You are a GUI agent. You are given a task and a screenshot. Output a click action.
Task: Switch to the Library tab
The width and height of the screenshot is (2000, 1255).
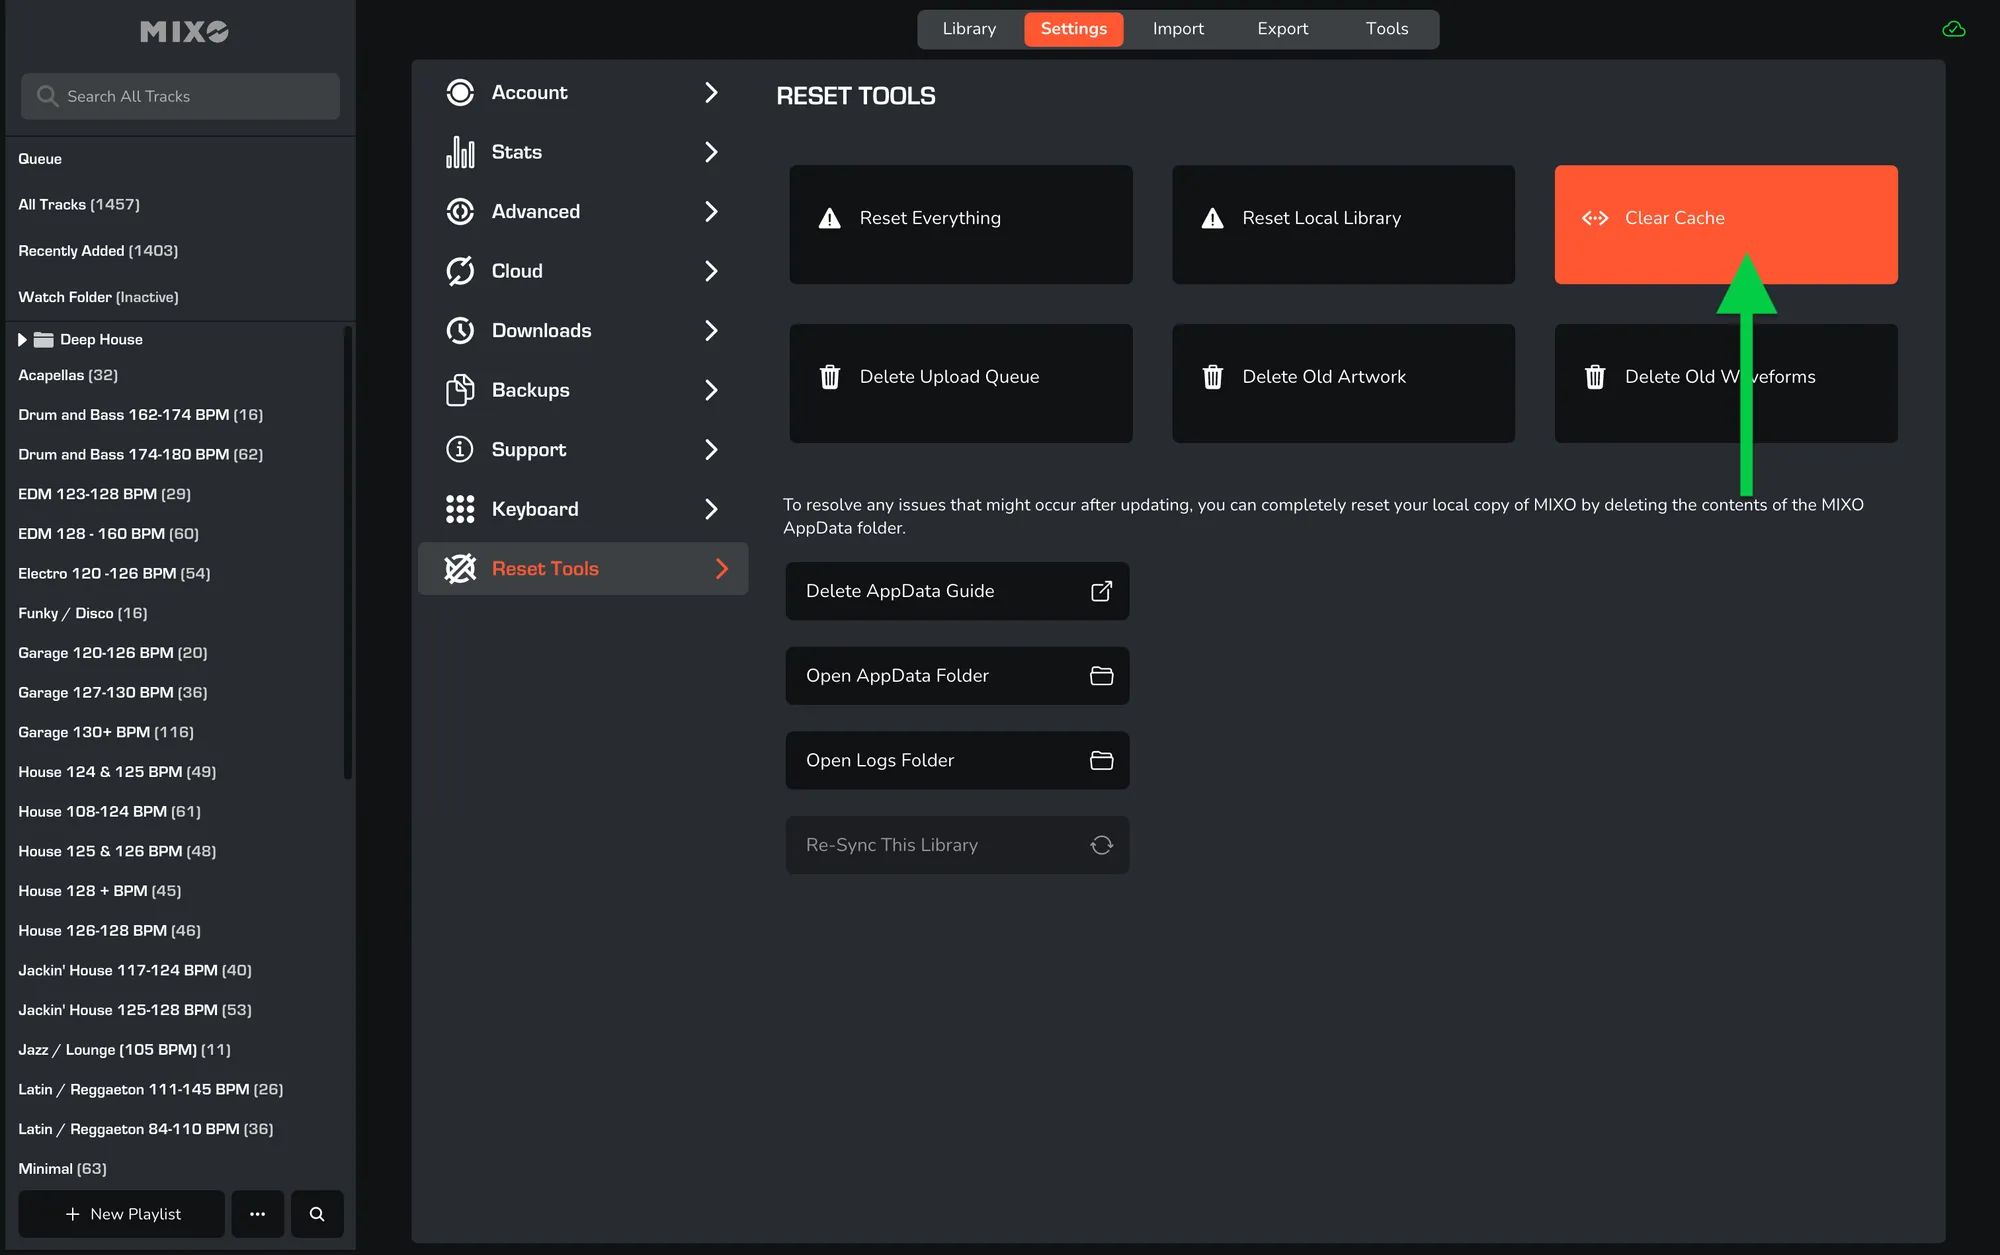click(x=969, y=29)
